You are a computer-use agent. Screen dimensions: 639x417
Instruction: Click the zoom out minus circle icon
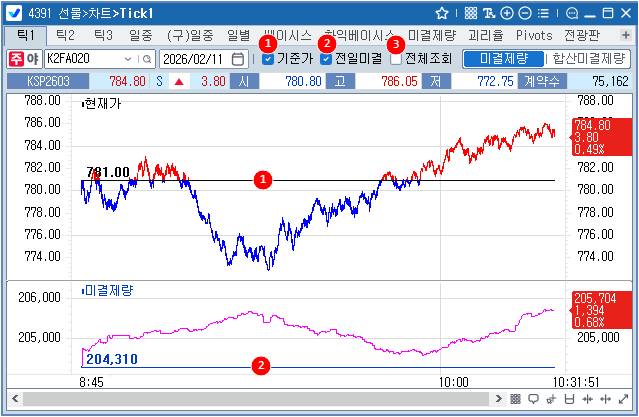525,14
